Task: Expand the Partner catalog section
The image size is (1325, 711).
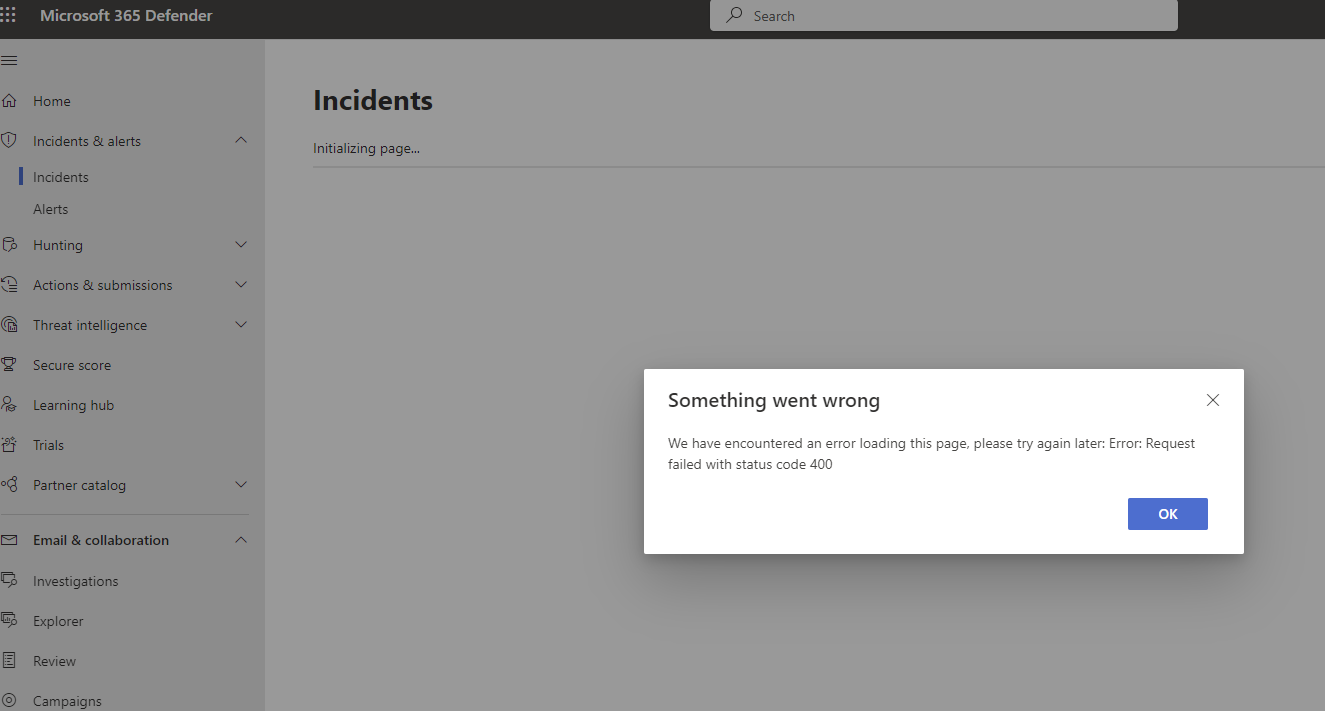Action: pyautogui.click(x=240, y=484)
